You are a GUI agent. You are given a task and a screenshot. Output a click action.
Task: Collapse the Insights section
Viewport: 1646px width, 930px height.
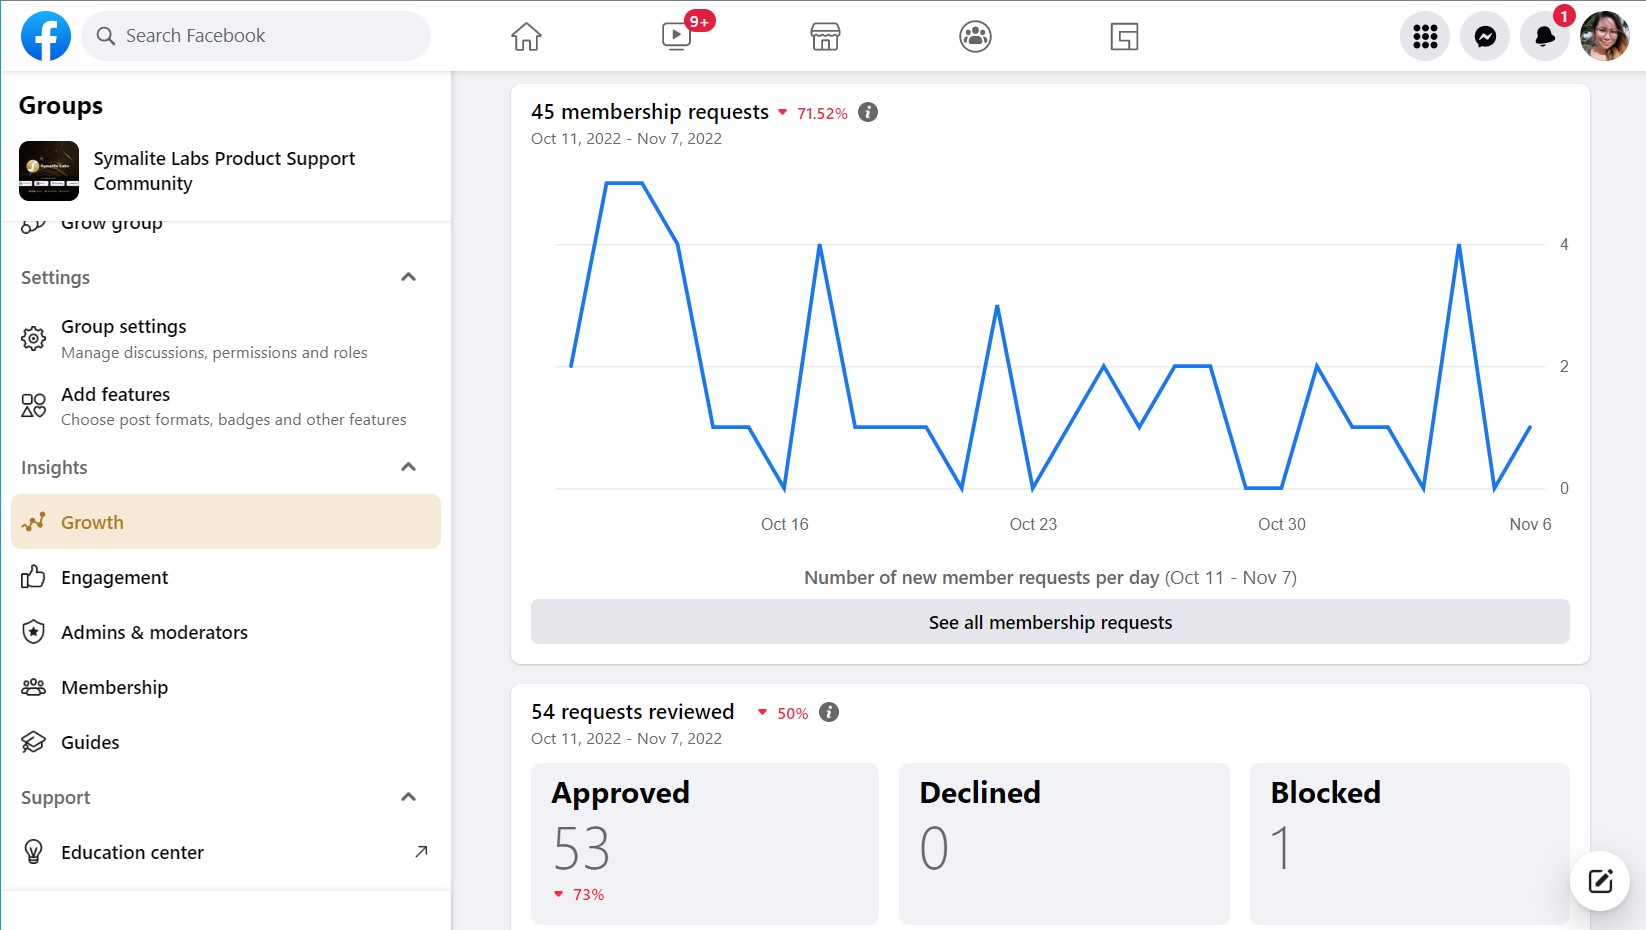(408, 467)
